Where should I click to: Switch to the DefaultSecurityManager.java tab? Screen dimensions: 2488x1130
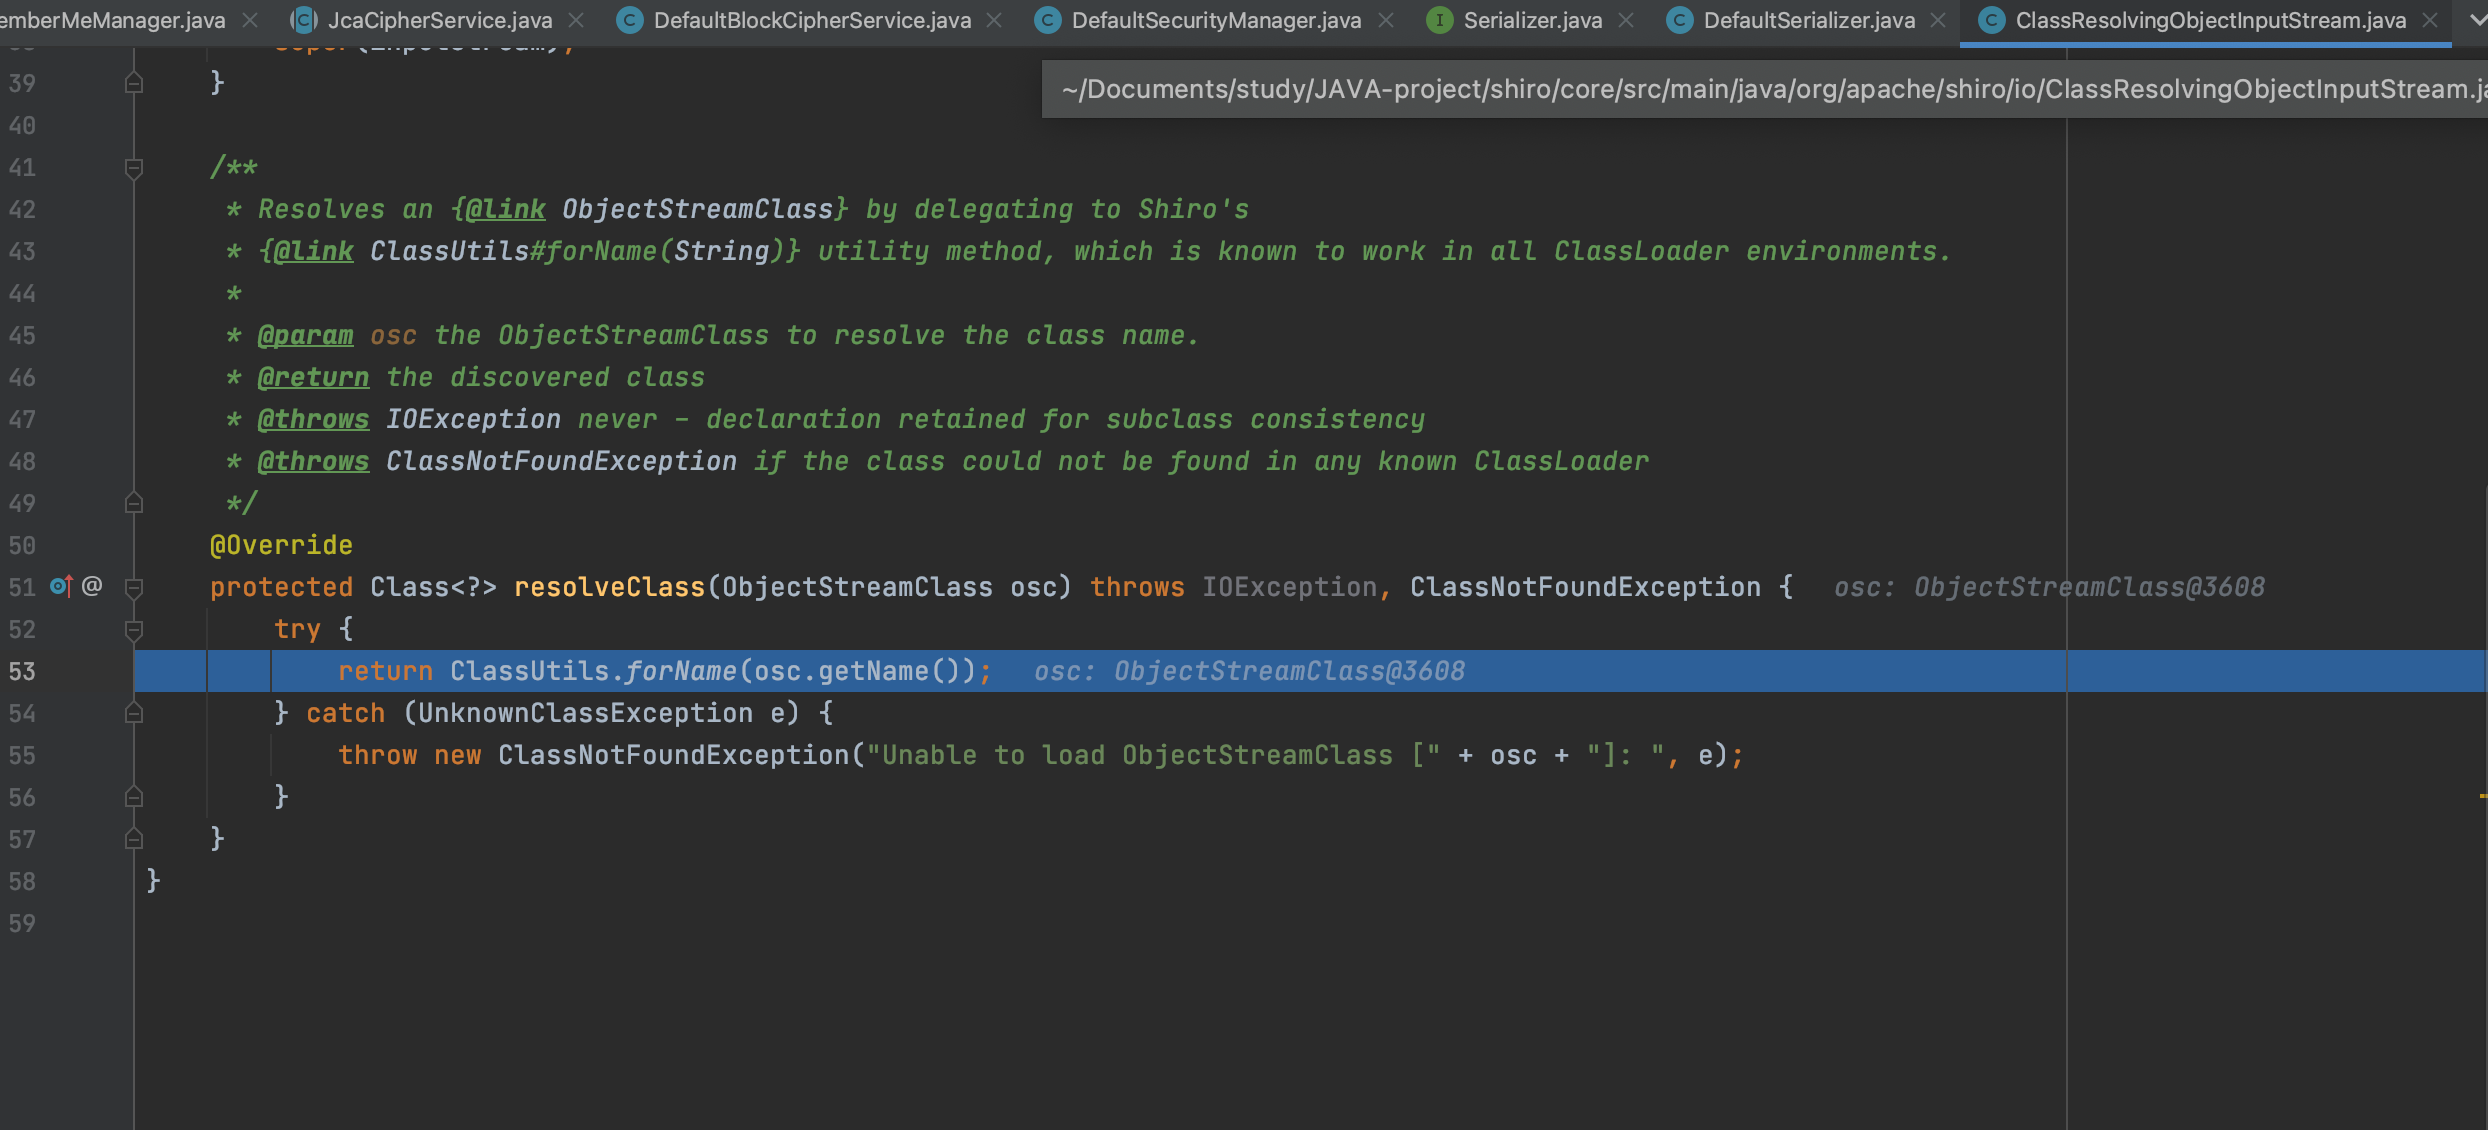point(1215,20)
